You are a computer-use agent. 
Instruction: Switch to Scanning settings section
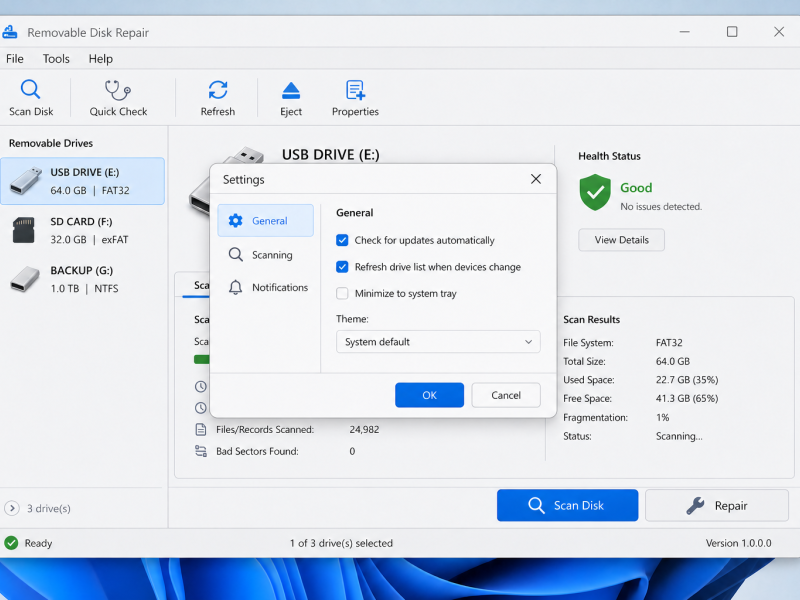[x=265, y=254]
